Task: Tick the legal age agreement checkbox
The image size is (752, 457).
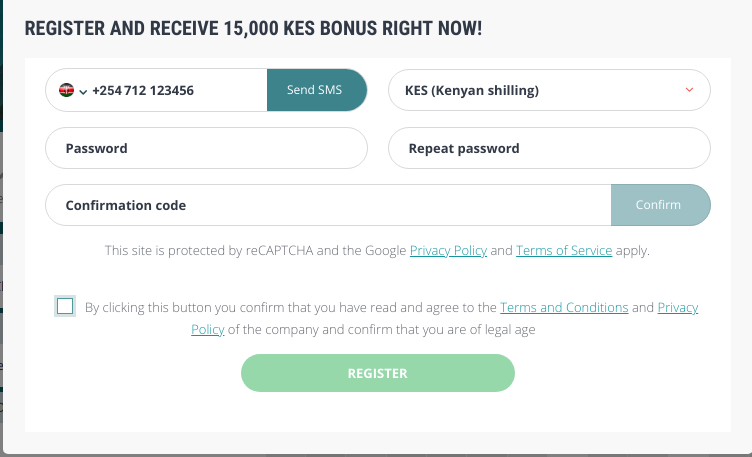Action: point(66,306)
